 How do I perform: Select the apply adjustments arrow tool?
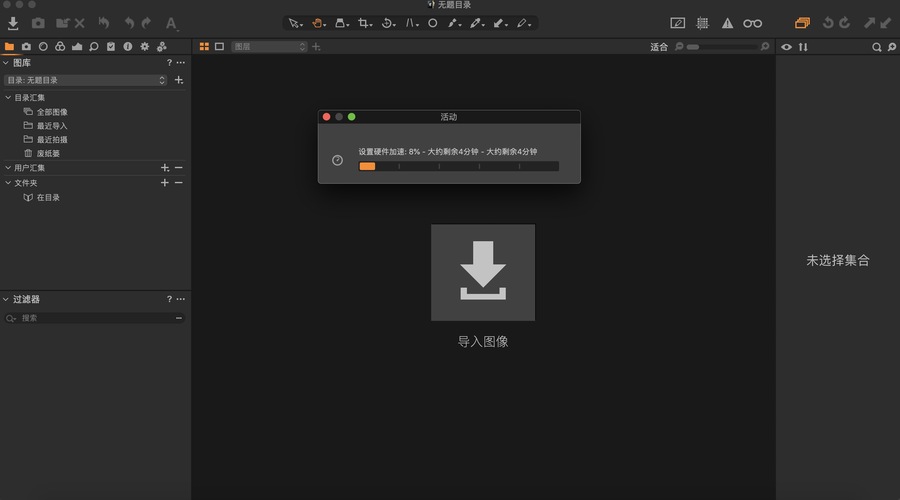(x=500, y=24)
